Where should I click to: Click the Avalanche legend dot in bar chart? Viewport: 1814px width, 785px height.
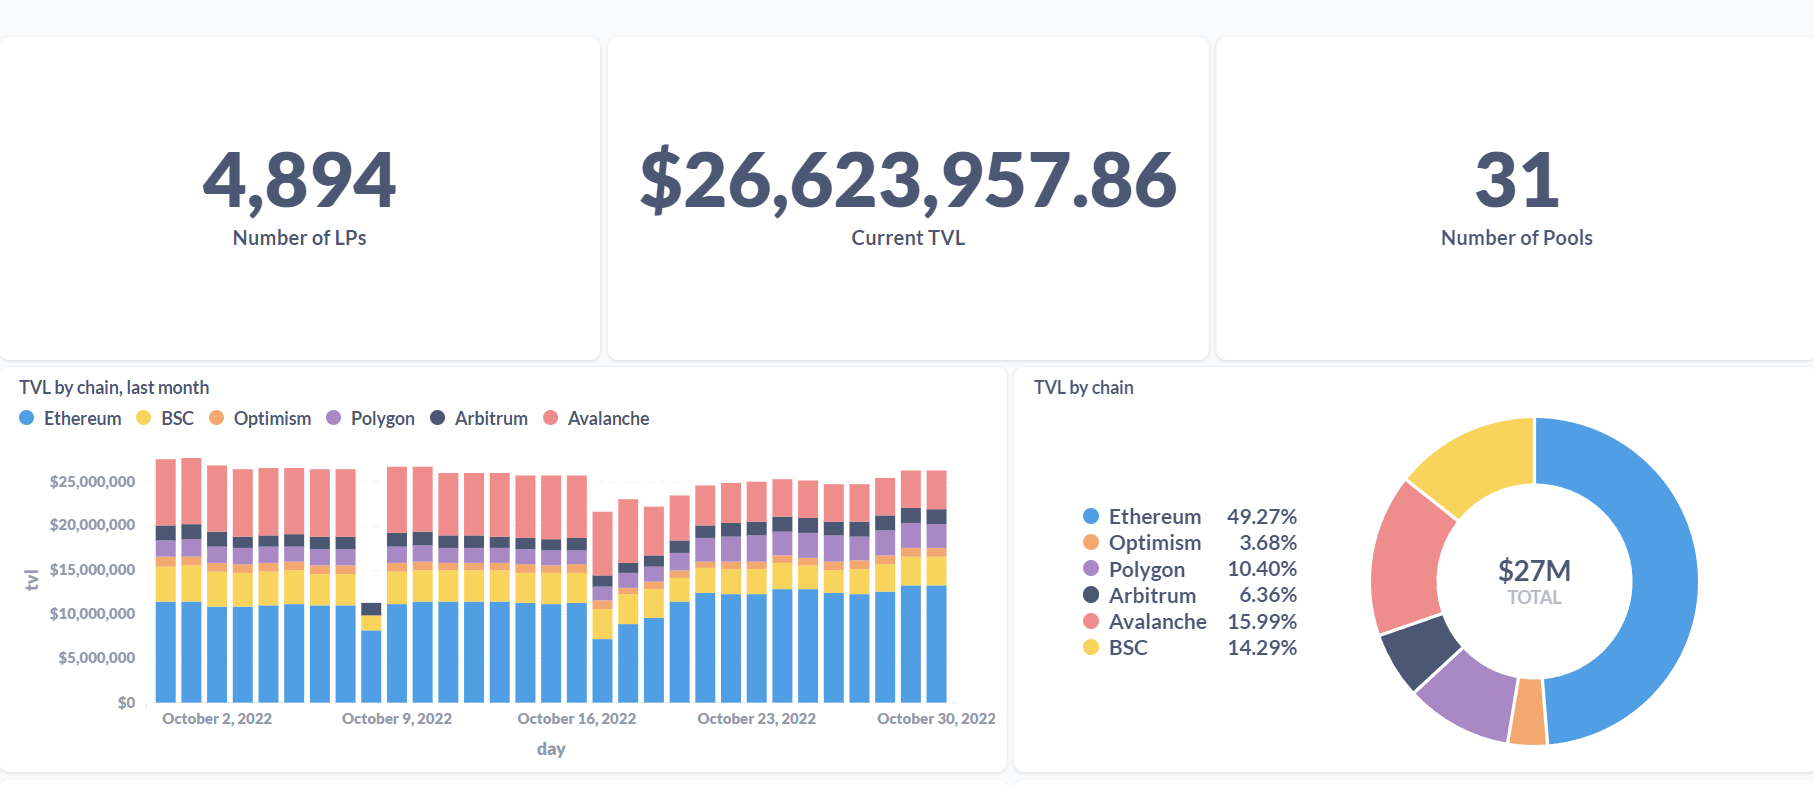(550, 418)
